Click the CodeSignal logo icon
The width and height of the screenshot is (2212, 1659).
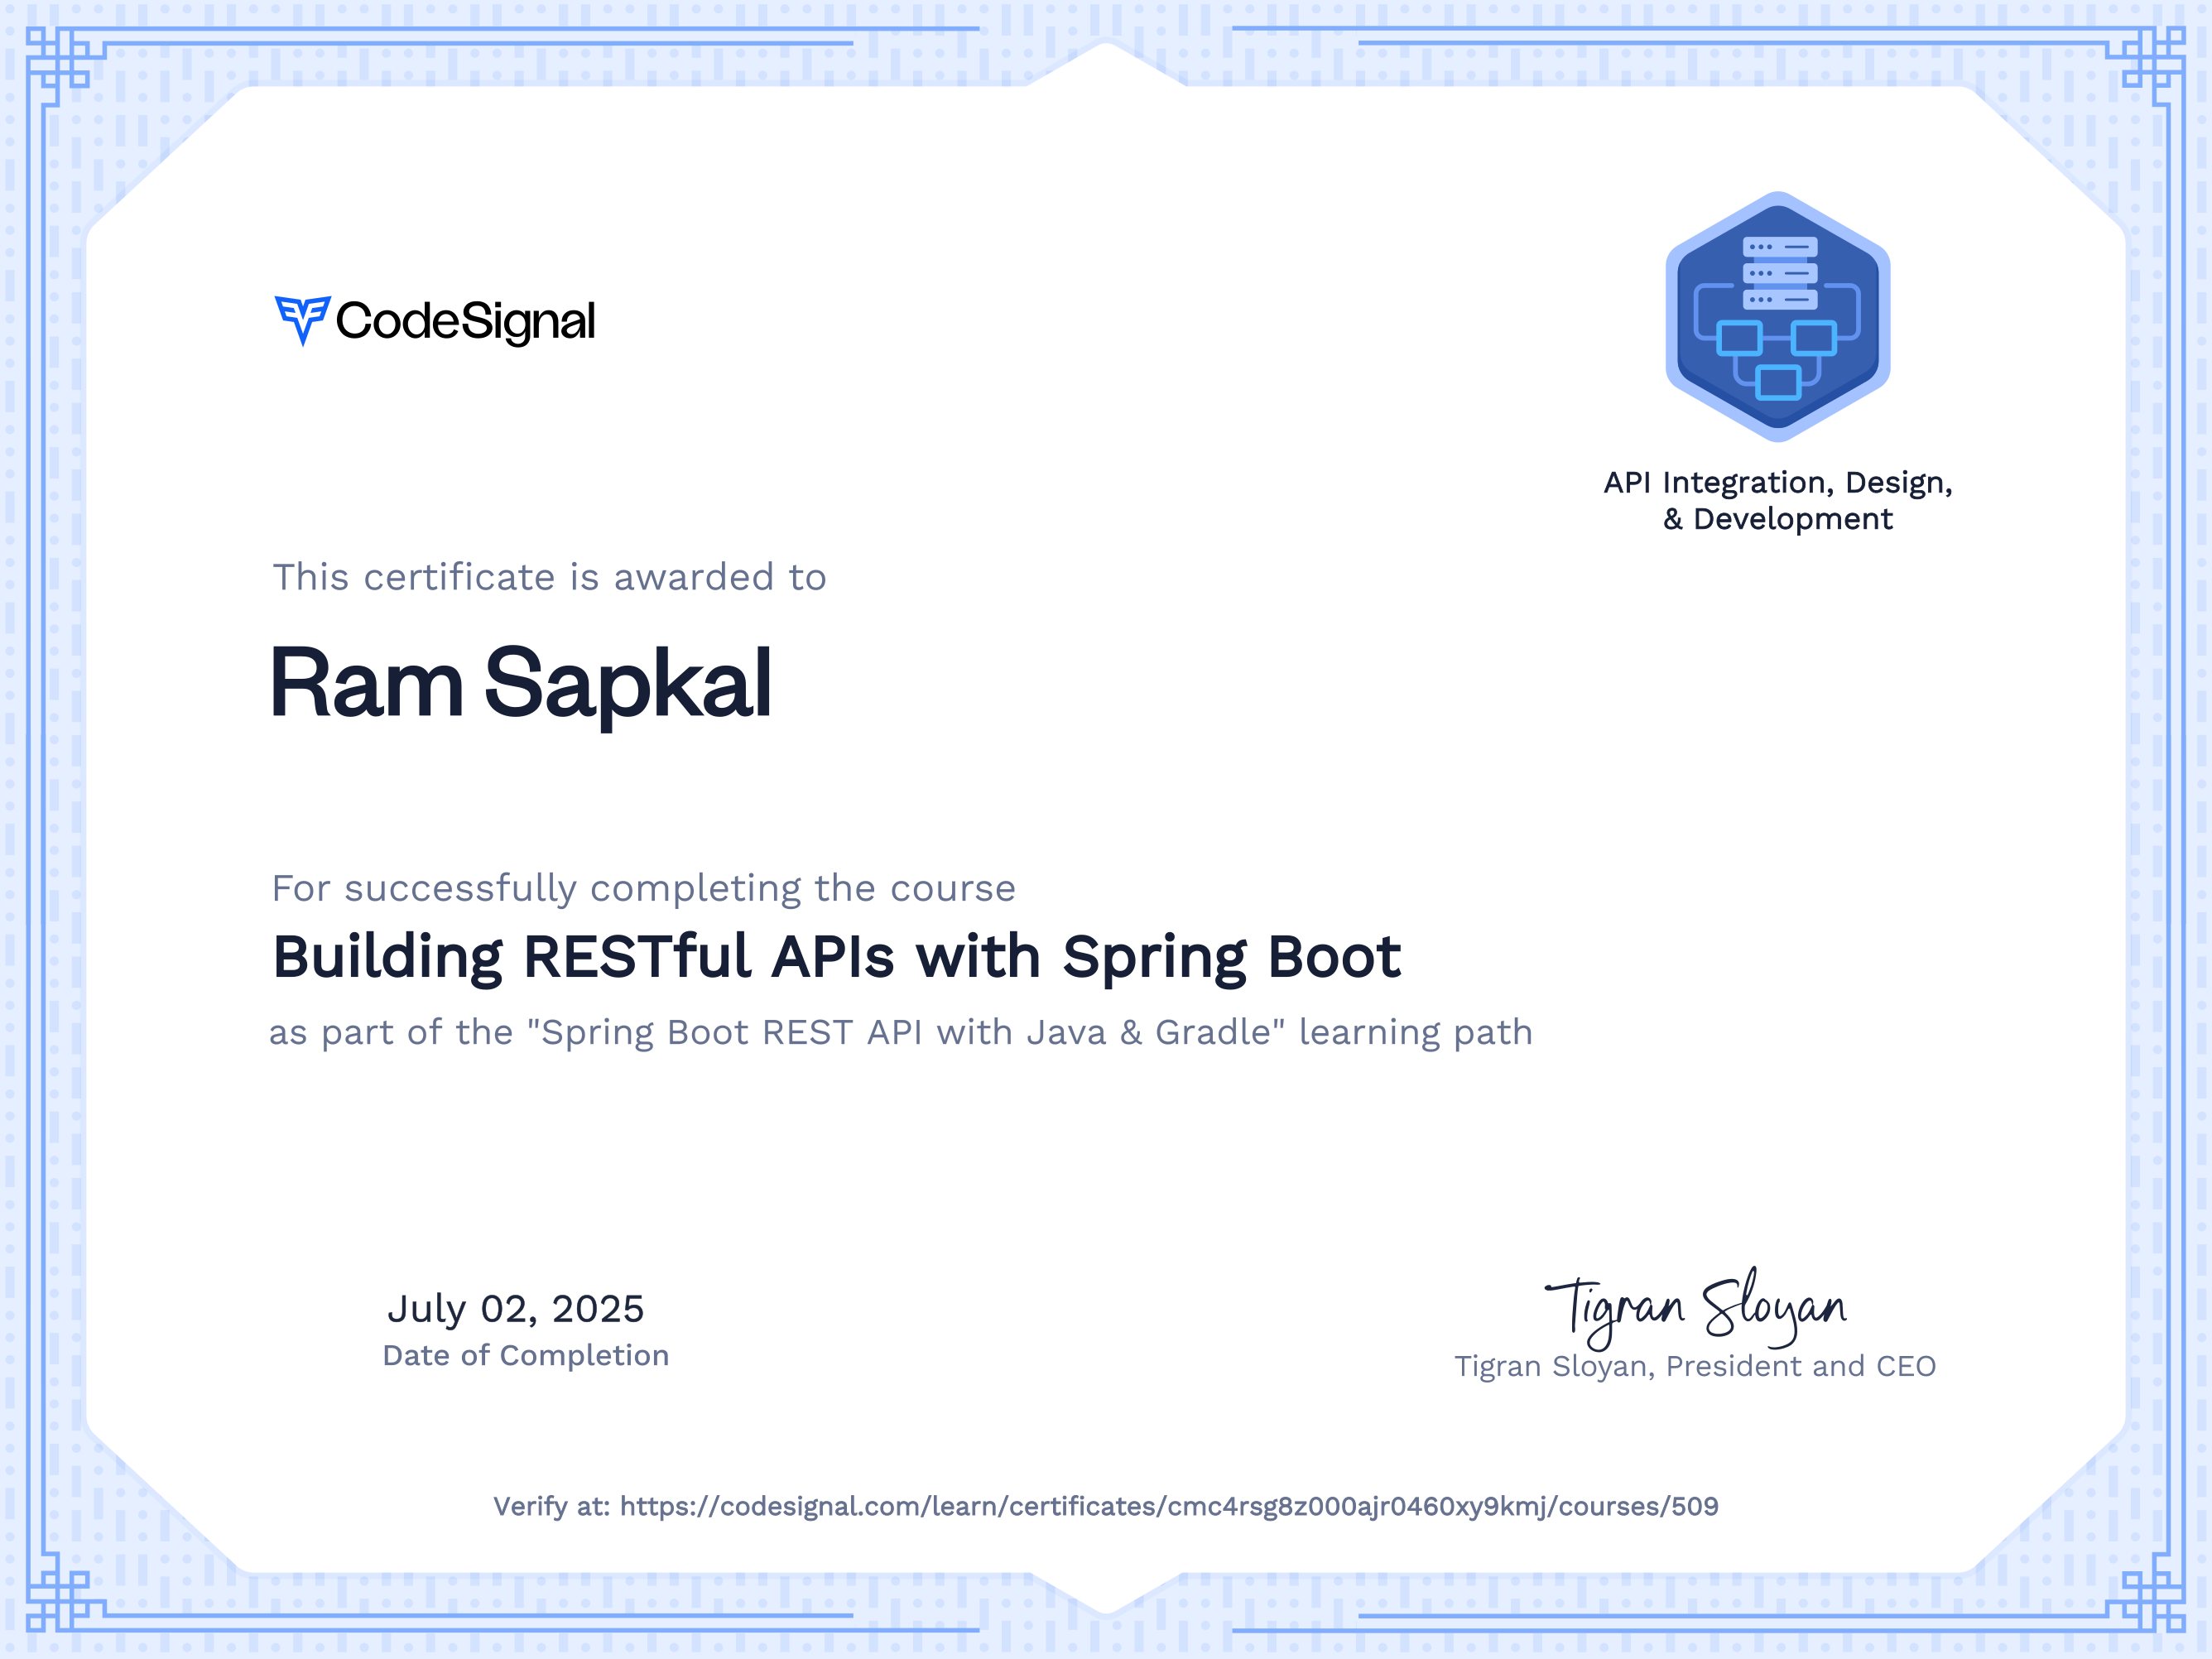302,321
